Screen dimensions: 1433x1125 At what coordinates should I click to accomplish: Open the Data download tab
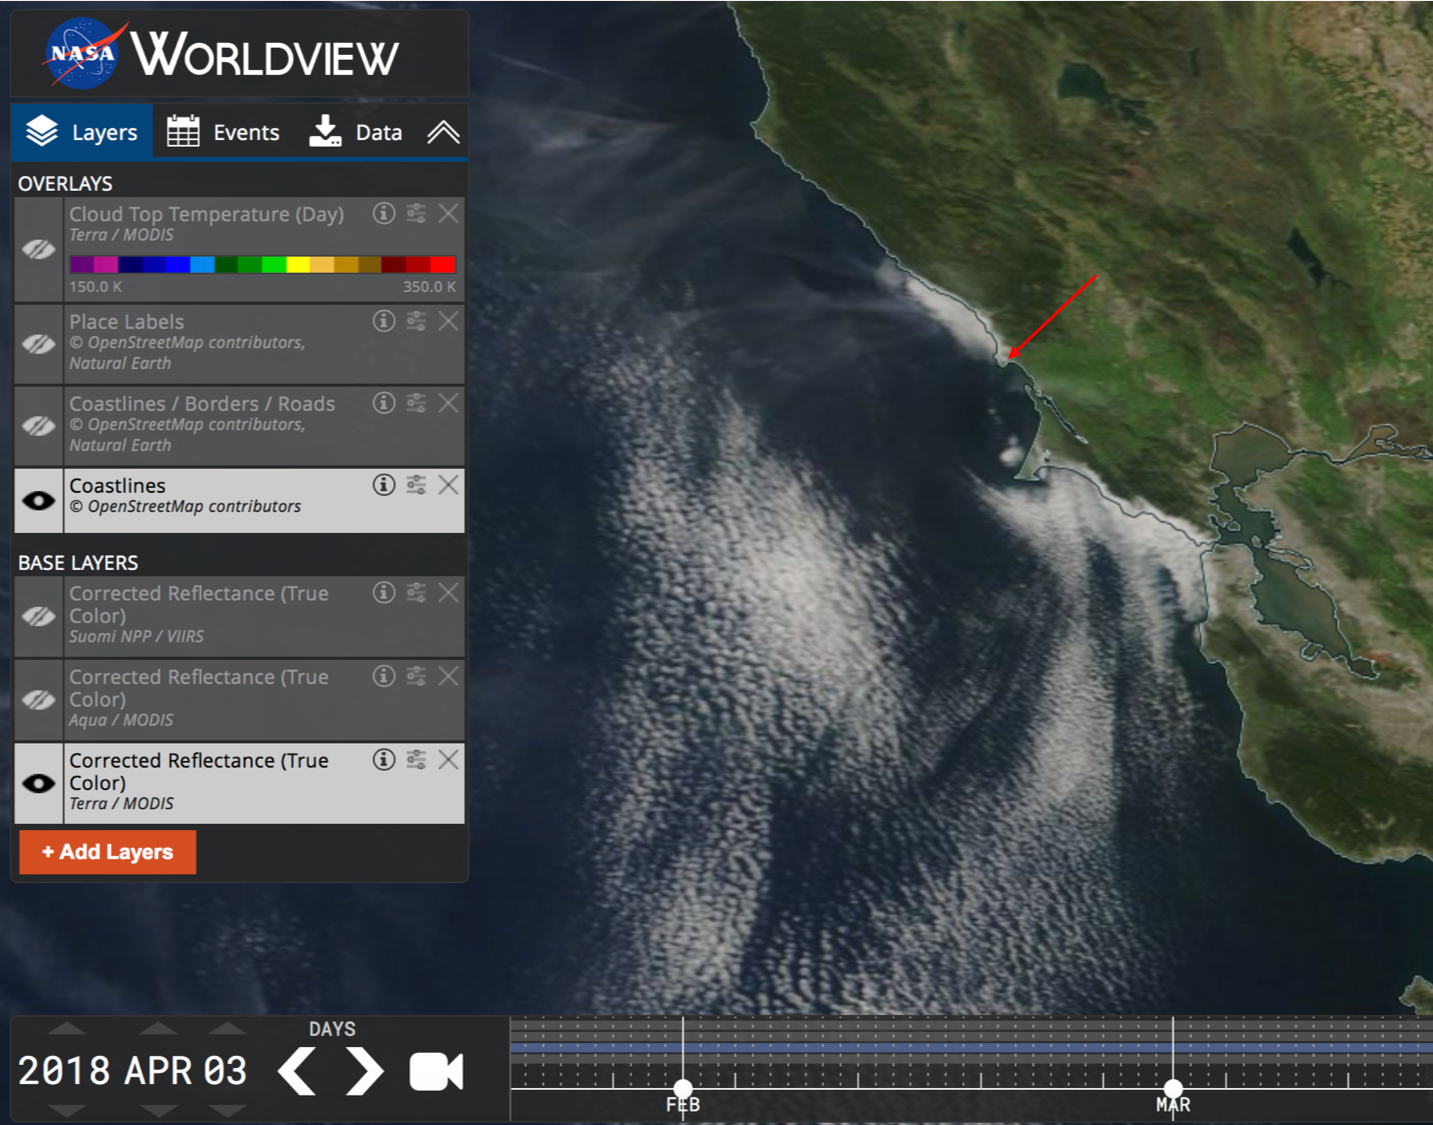(x=356, y=132)
